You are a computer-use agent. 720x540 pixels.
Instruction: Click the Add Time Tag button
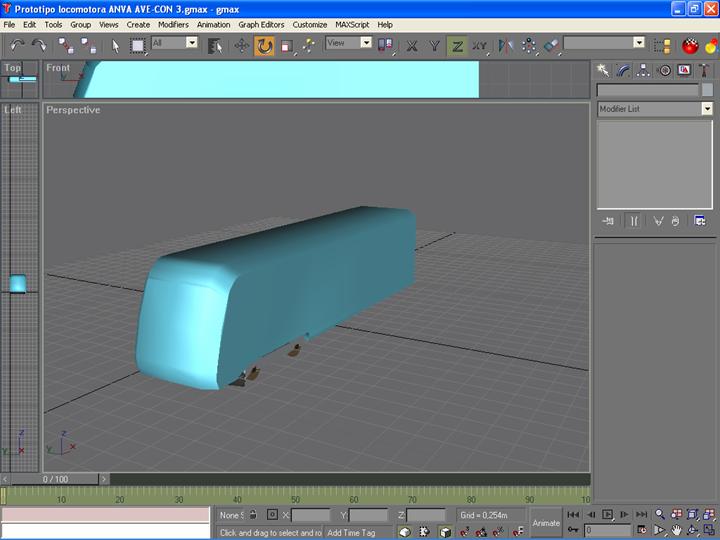click(351, 532)
